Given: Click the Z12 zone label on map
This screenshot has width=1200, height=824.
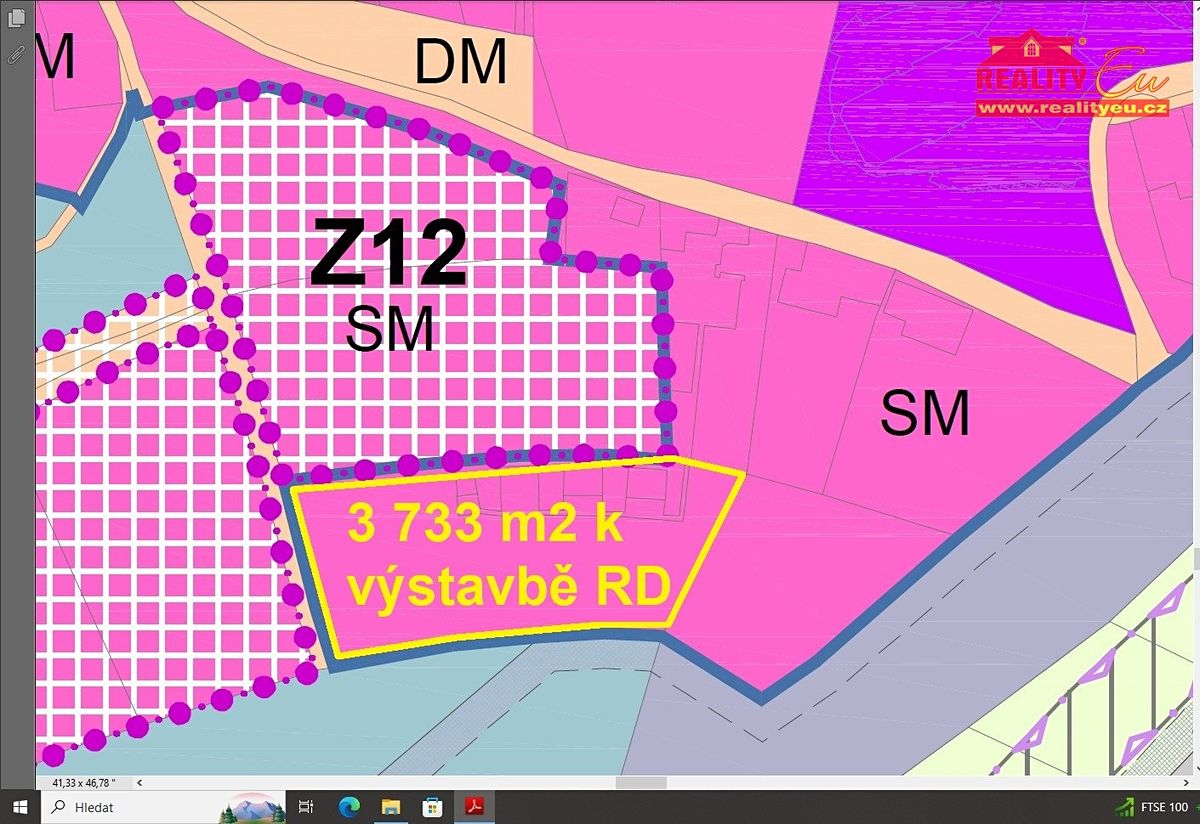Looking at the screenshot, I should [x=389, y=254].
